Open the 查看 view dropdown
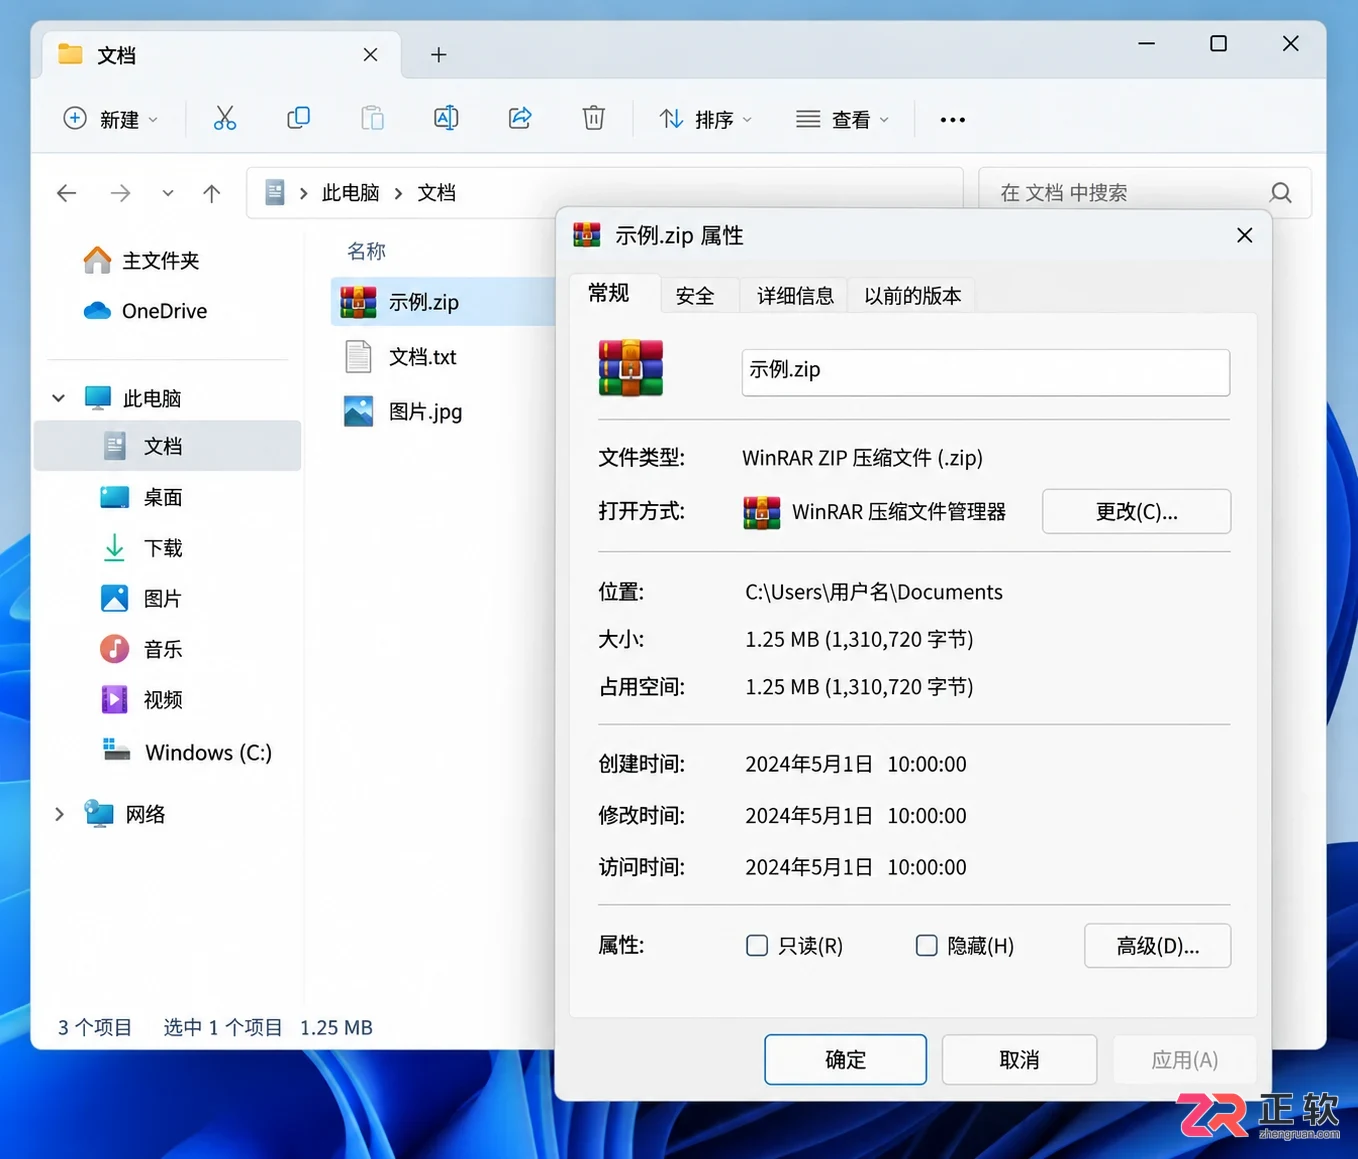The image size is (1358, 1159). [842, 119]
